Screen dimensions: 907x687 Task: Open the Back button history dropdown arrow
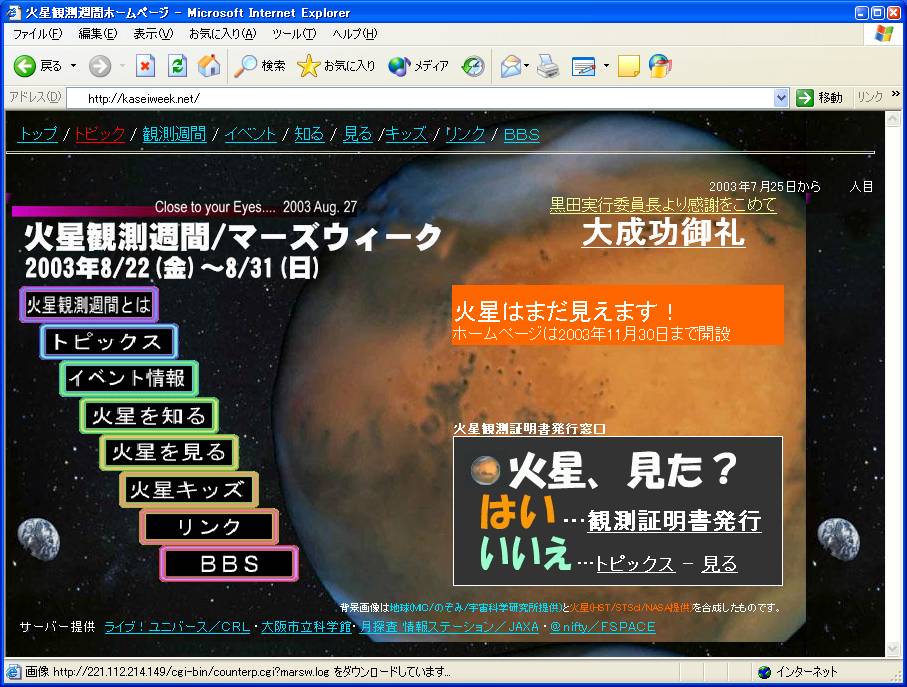[x=74, y=66]
